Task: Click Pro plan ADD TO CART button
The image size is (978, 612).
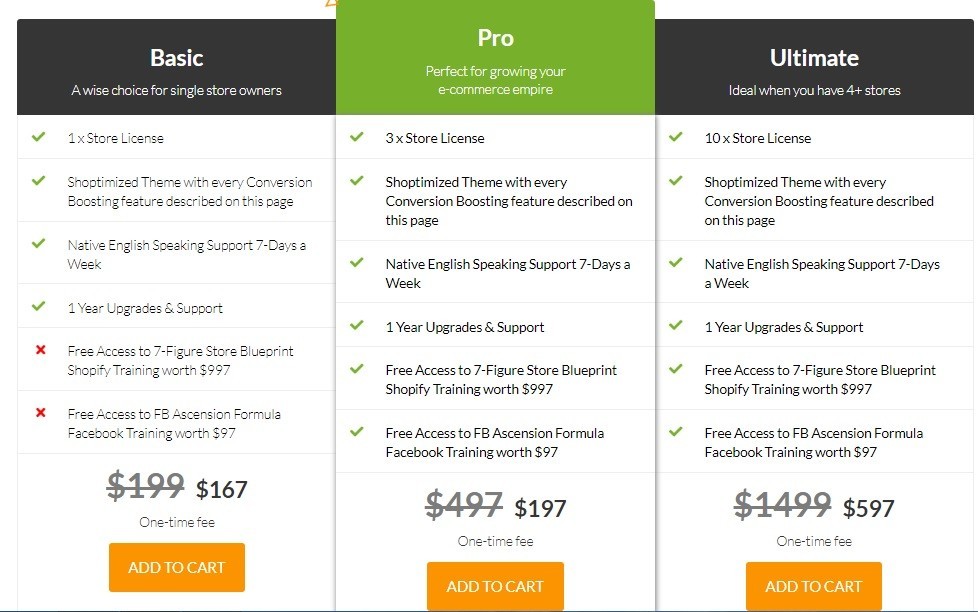Action: point(495,586)
